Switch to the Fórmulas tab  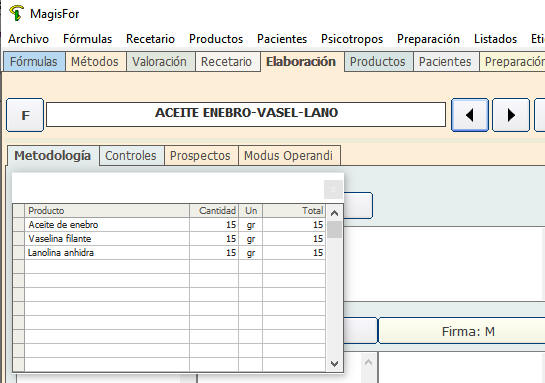tap(34, 62)
